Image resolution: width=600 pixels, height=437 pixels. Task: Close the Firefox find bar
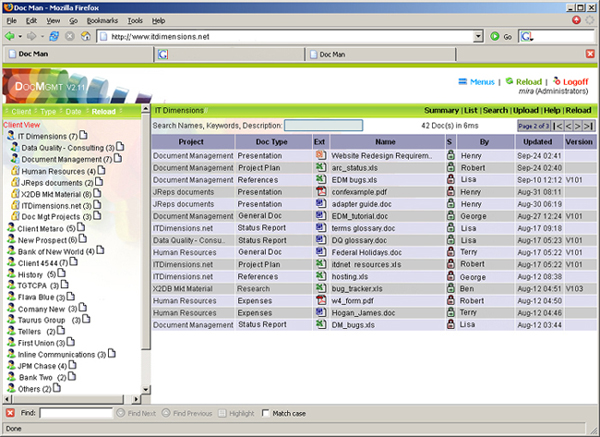tap(9, 412)
